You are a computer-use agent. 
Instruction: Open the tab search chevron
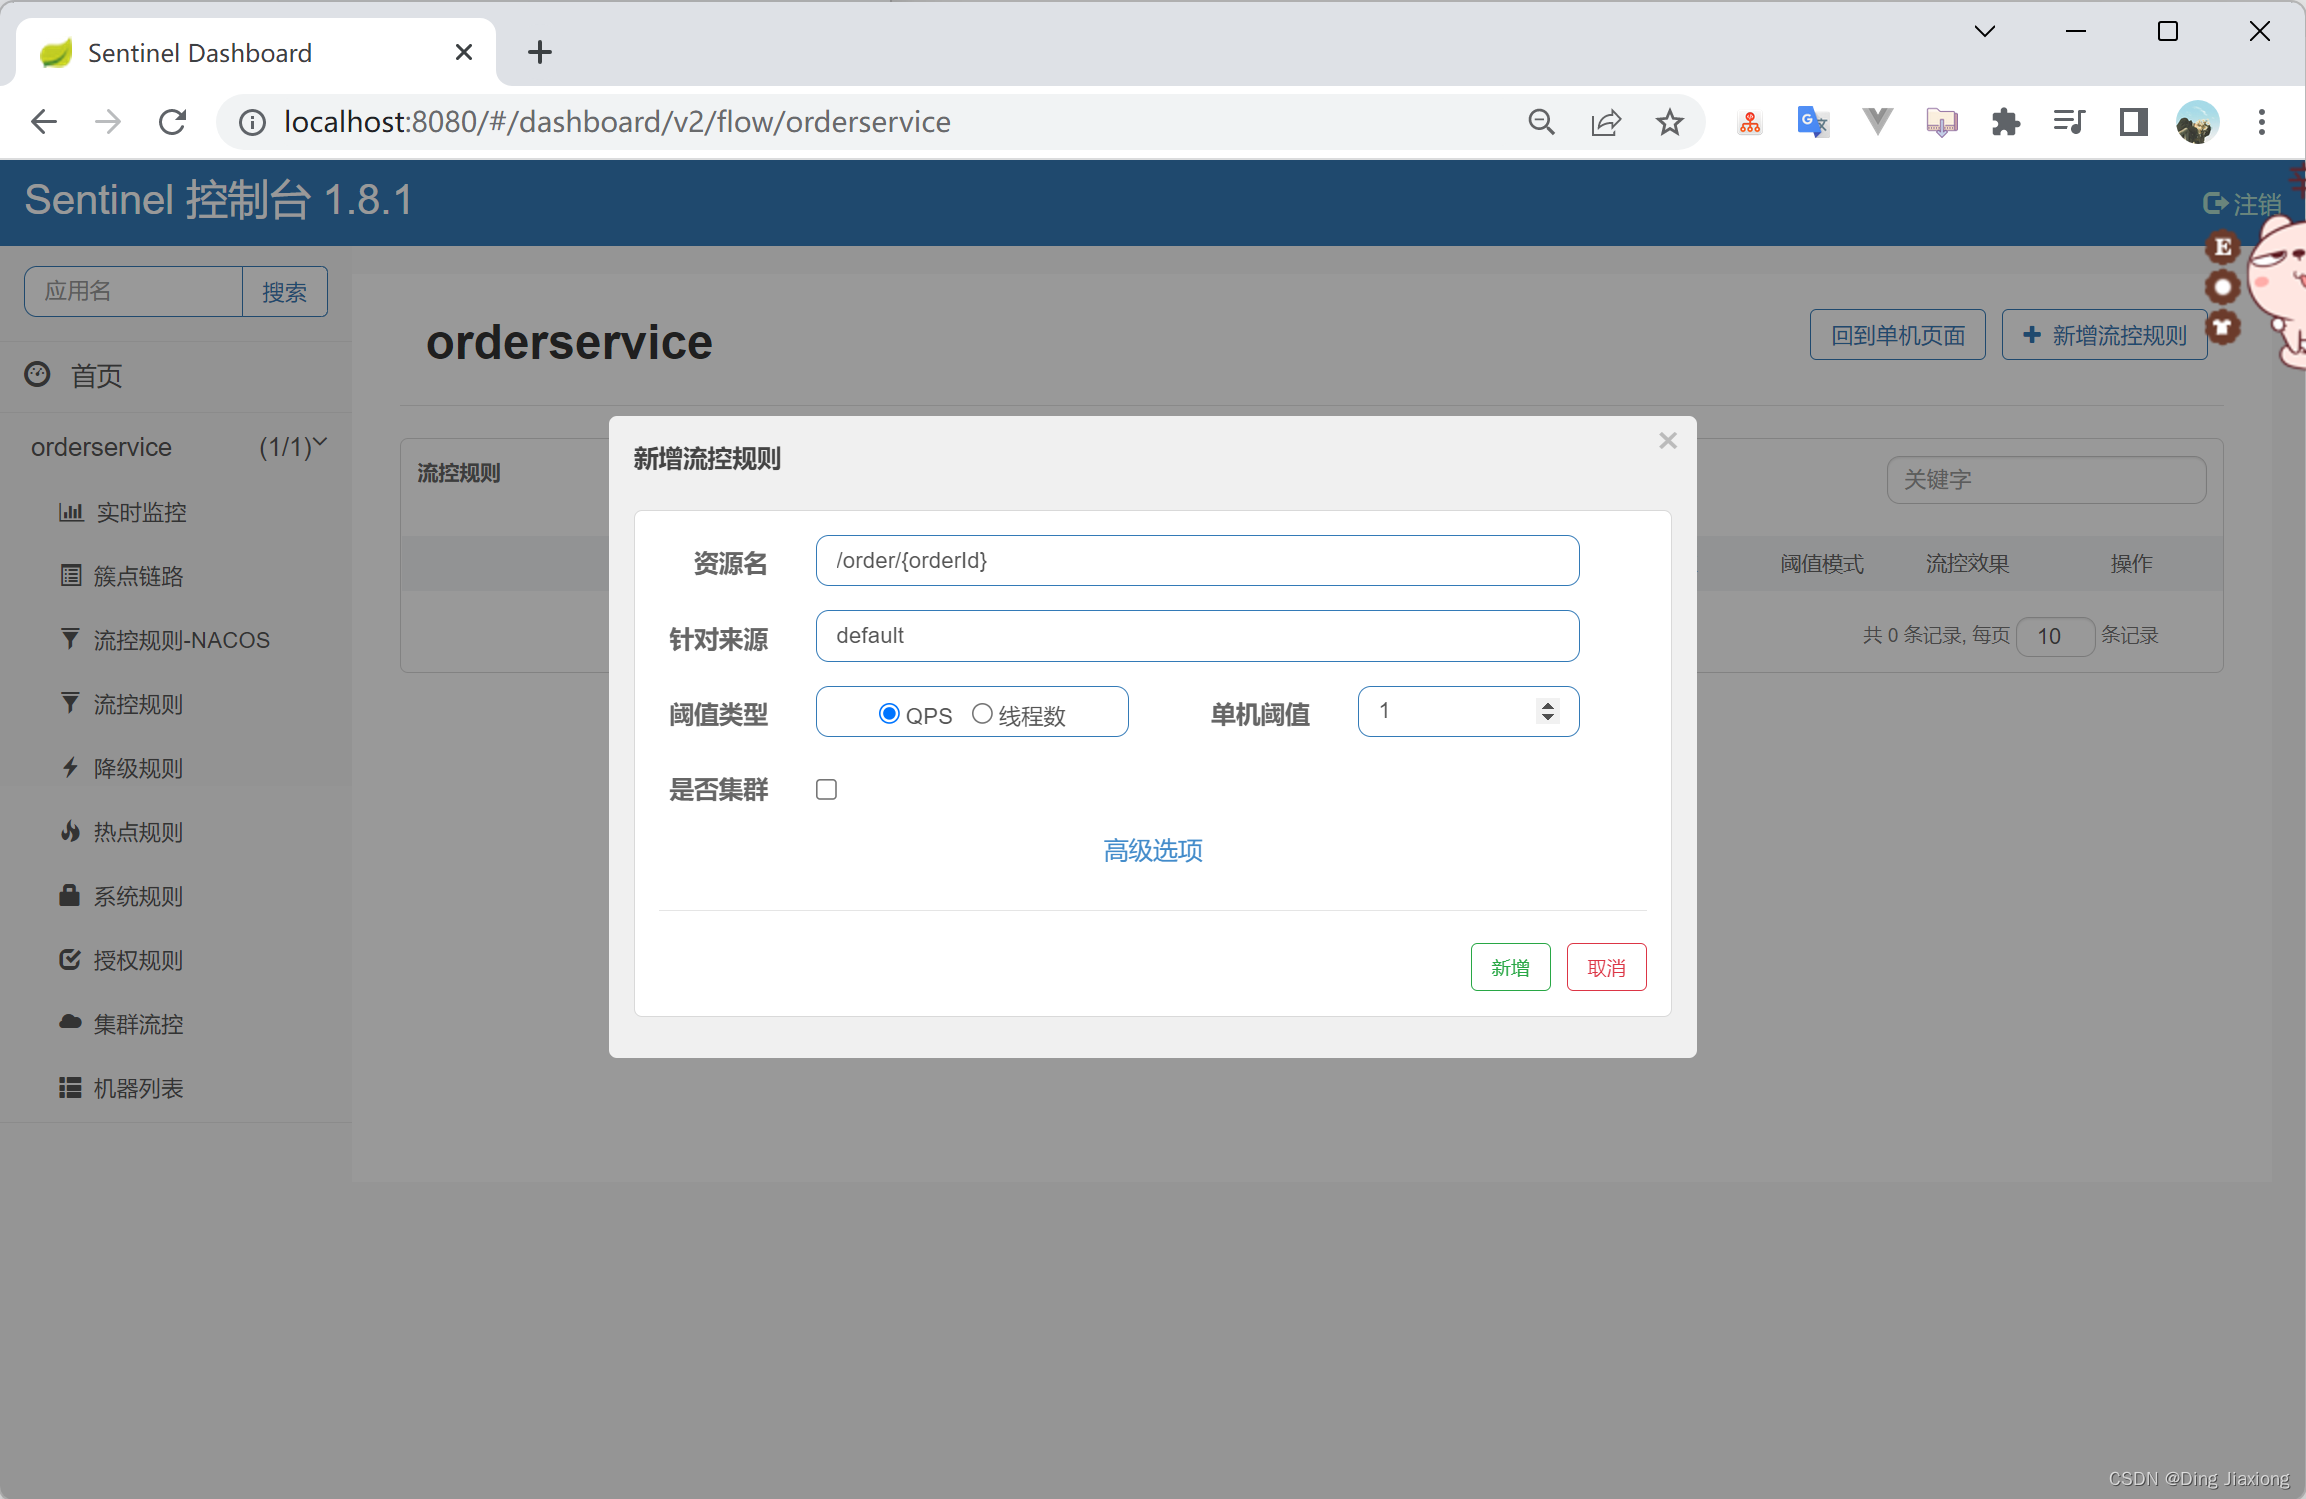pos(1985,31)
